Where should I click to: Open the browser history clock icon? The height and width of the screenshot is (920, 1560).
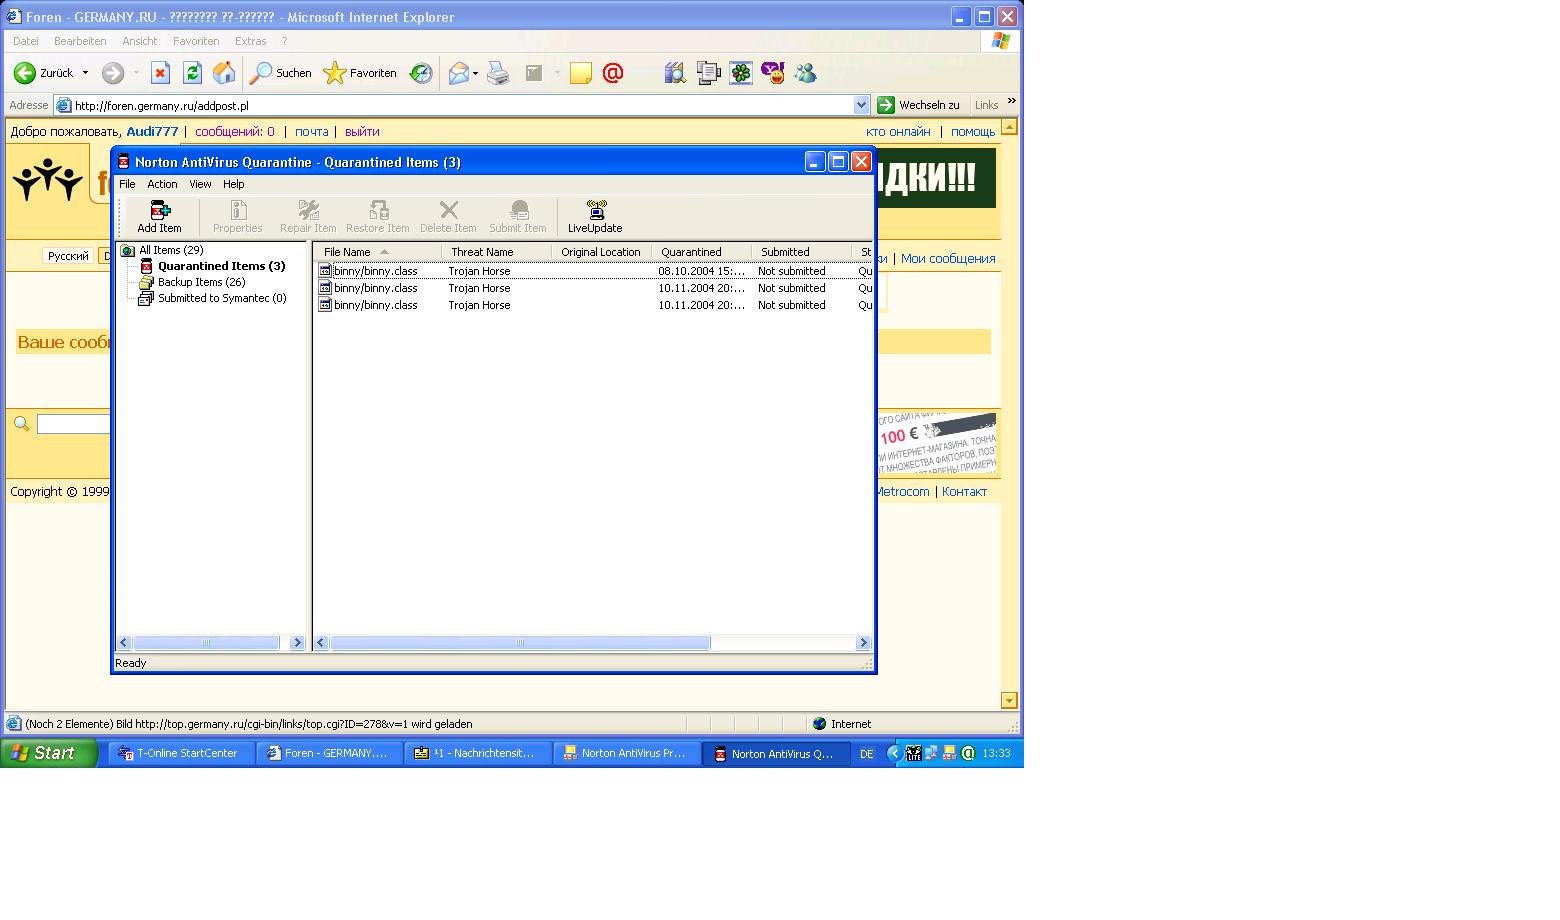[421, 73]
